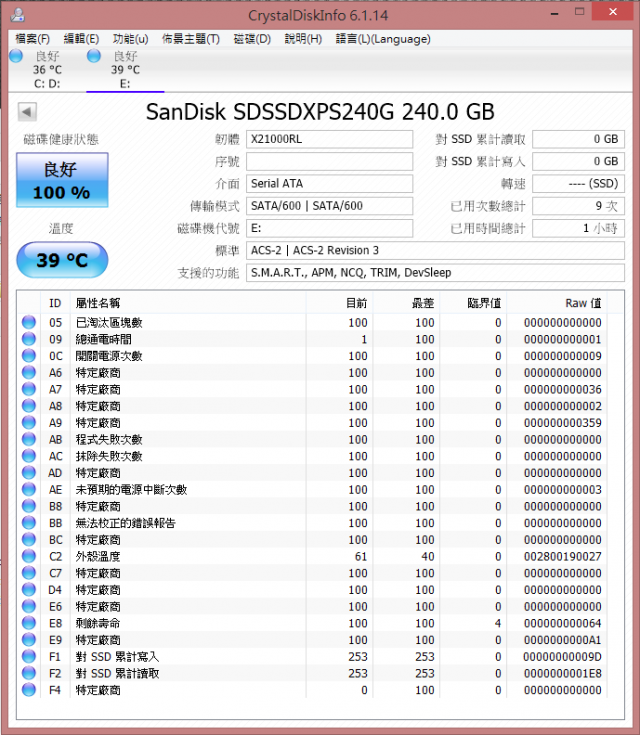640x736 pixels.
Task: Click status orb of attribute E6
Action: [29, 606]
